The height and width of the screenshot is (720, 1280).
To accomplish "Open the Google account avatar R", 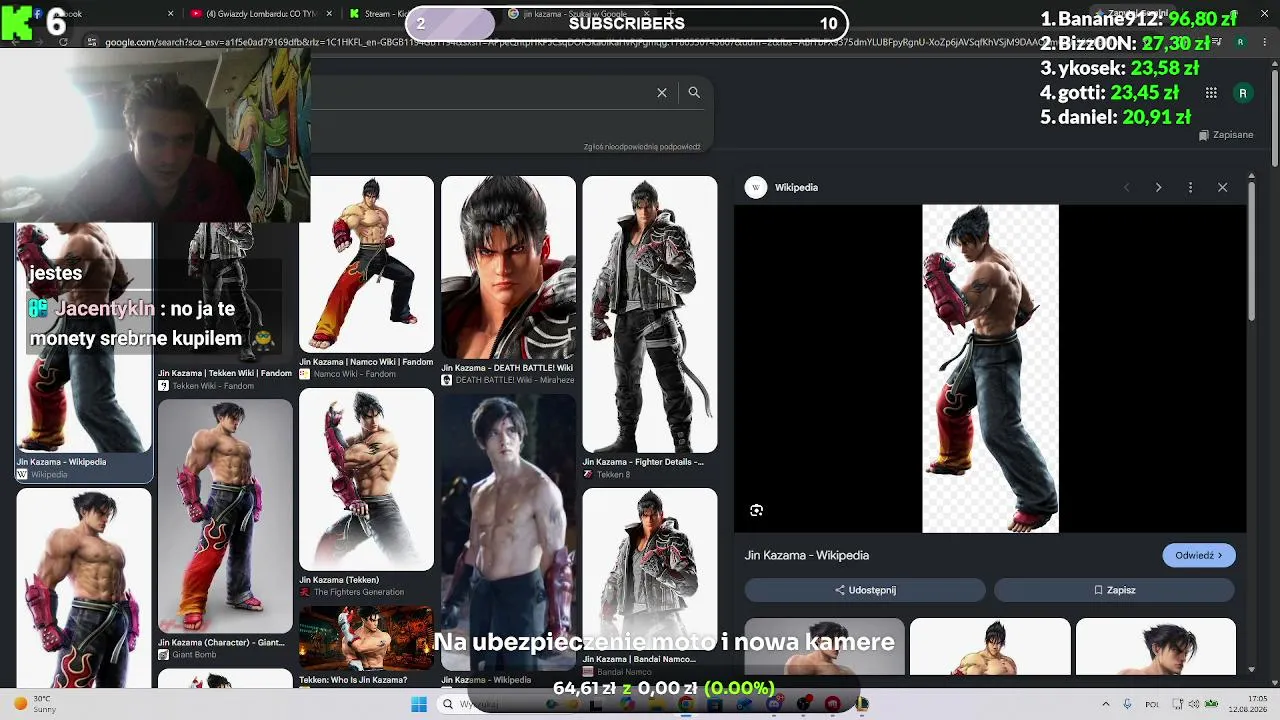I will point(1243,93).
